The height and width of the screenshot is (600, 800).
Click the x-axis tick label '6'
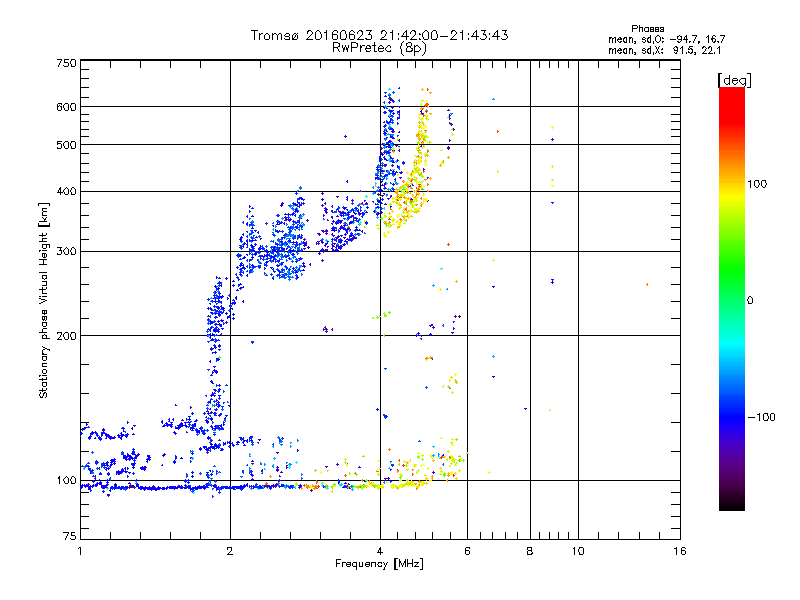pos(467,551)
